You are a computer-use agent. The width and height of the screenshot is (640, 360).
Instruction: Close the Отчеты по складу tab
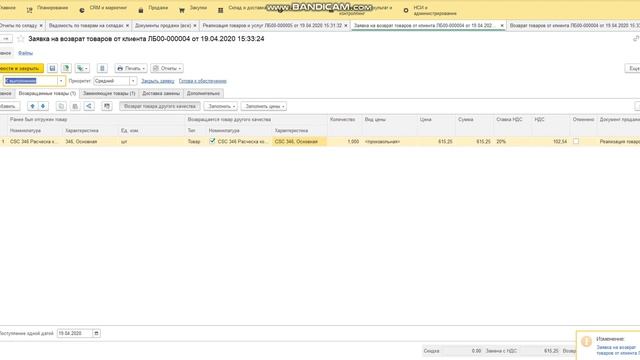(x=41, y=25)
